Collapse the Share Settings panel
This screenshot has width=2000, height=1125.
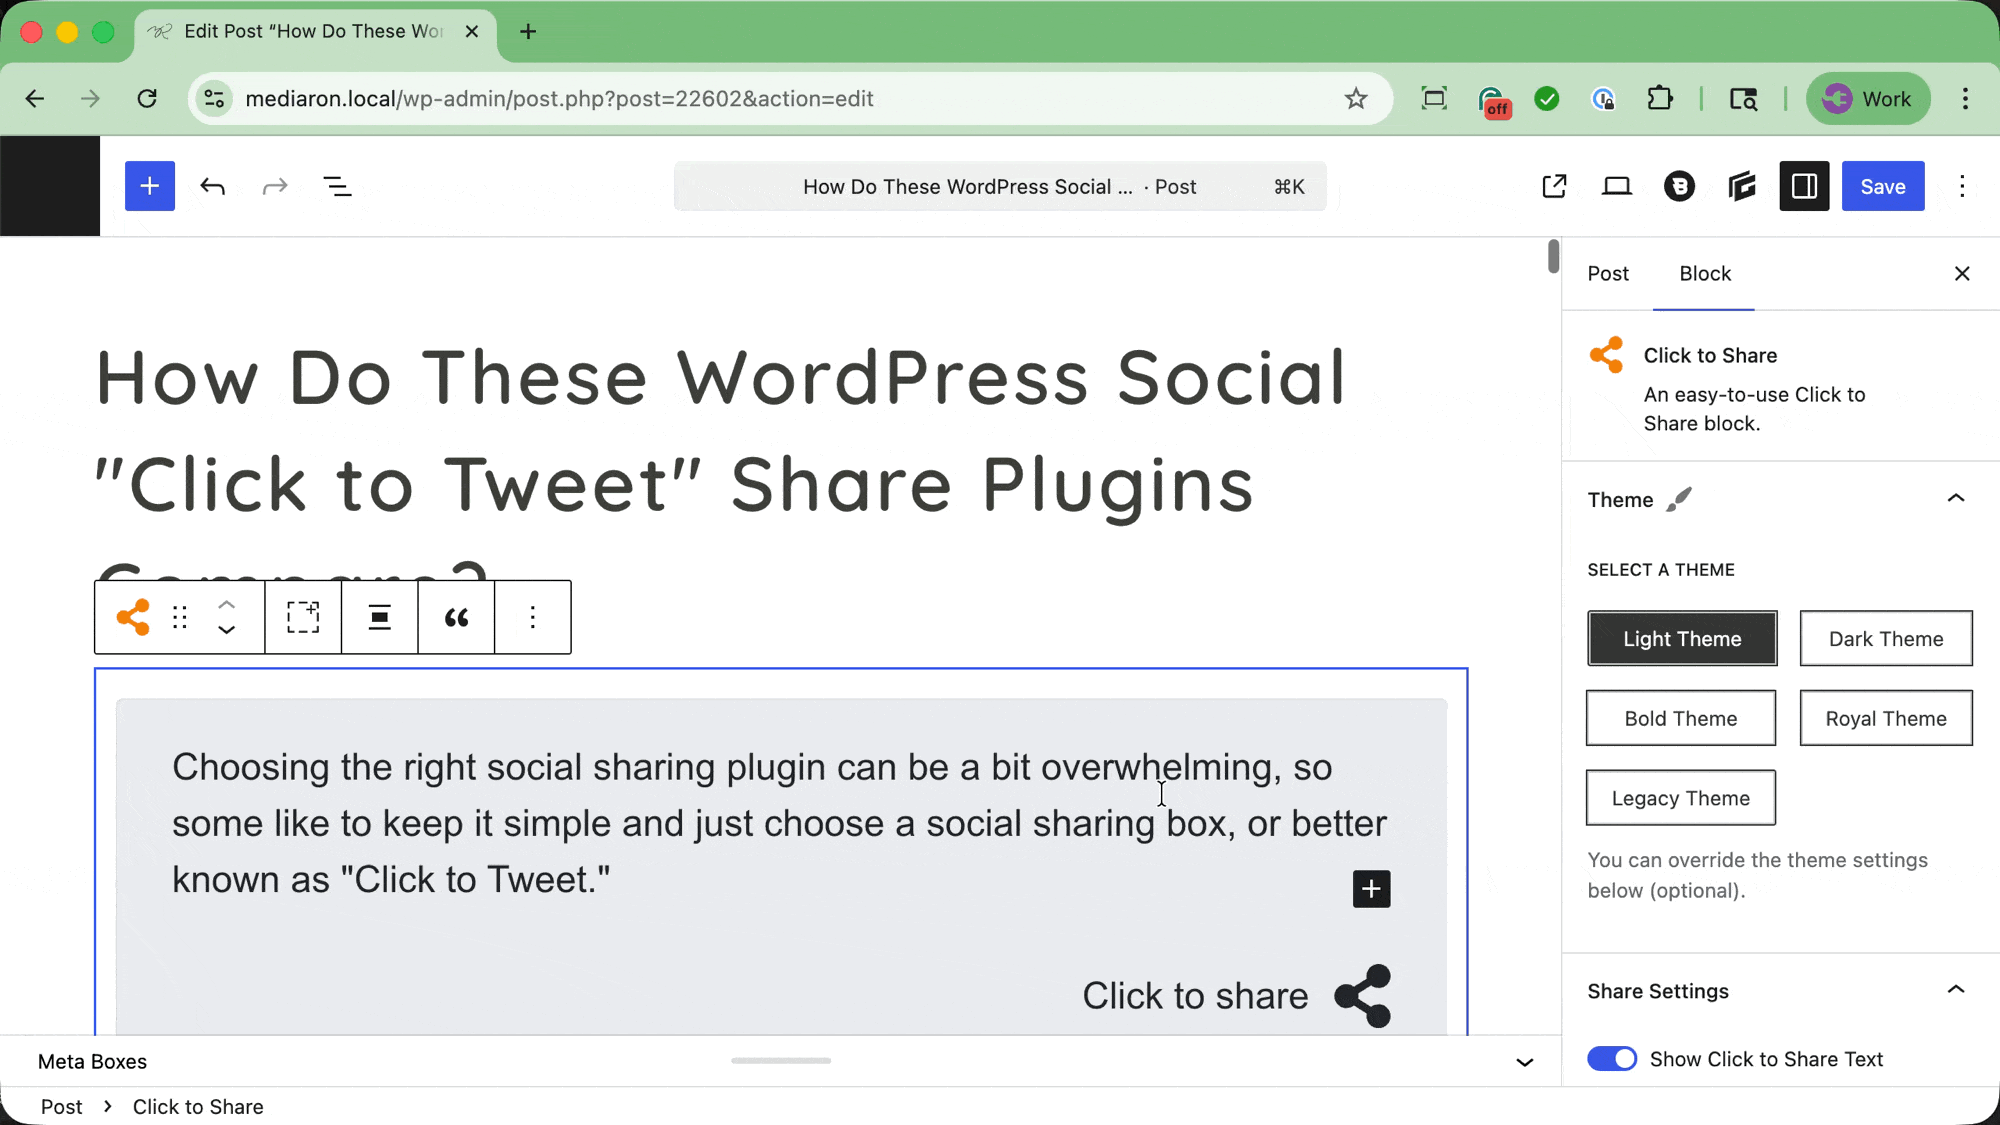coord(1955,990)
